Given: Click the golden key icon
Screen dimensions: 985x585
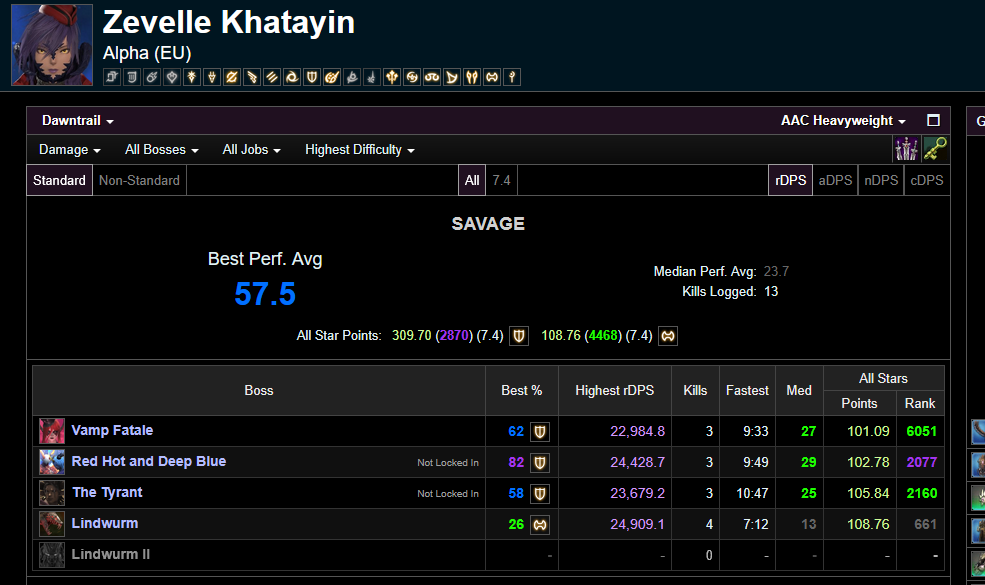Looking at the screenshot, I should point(935,150).
